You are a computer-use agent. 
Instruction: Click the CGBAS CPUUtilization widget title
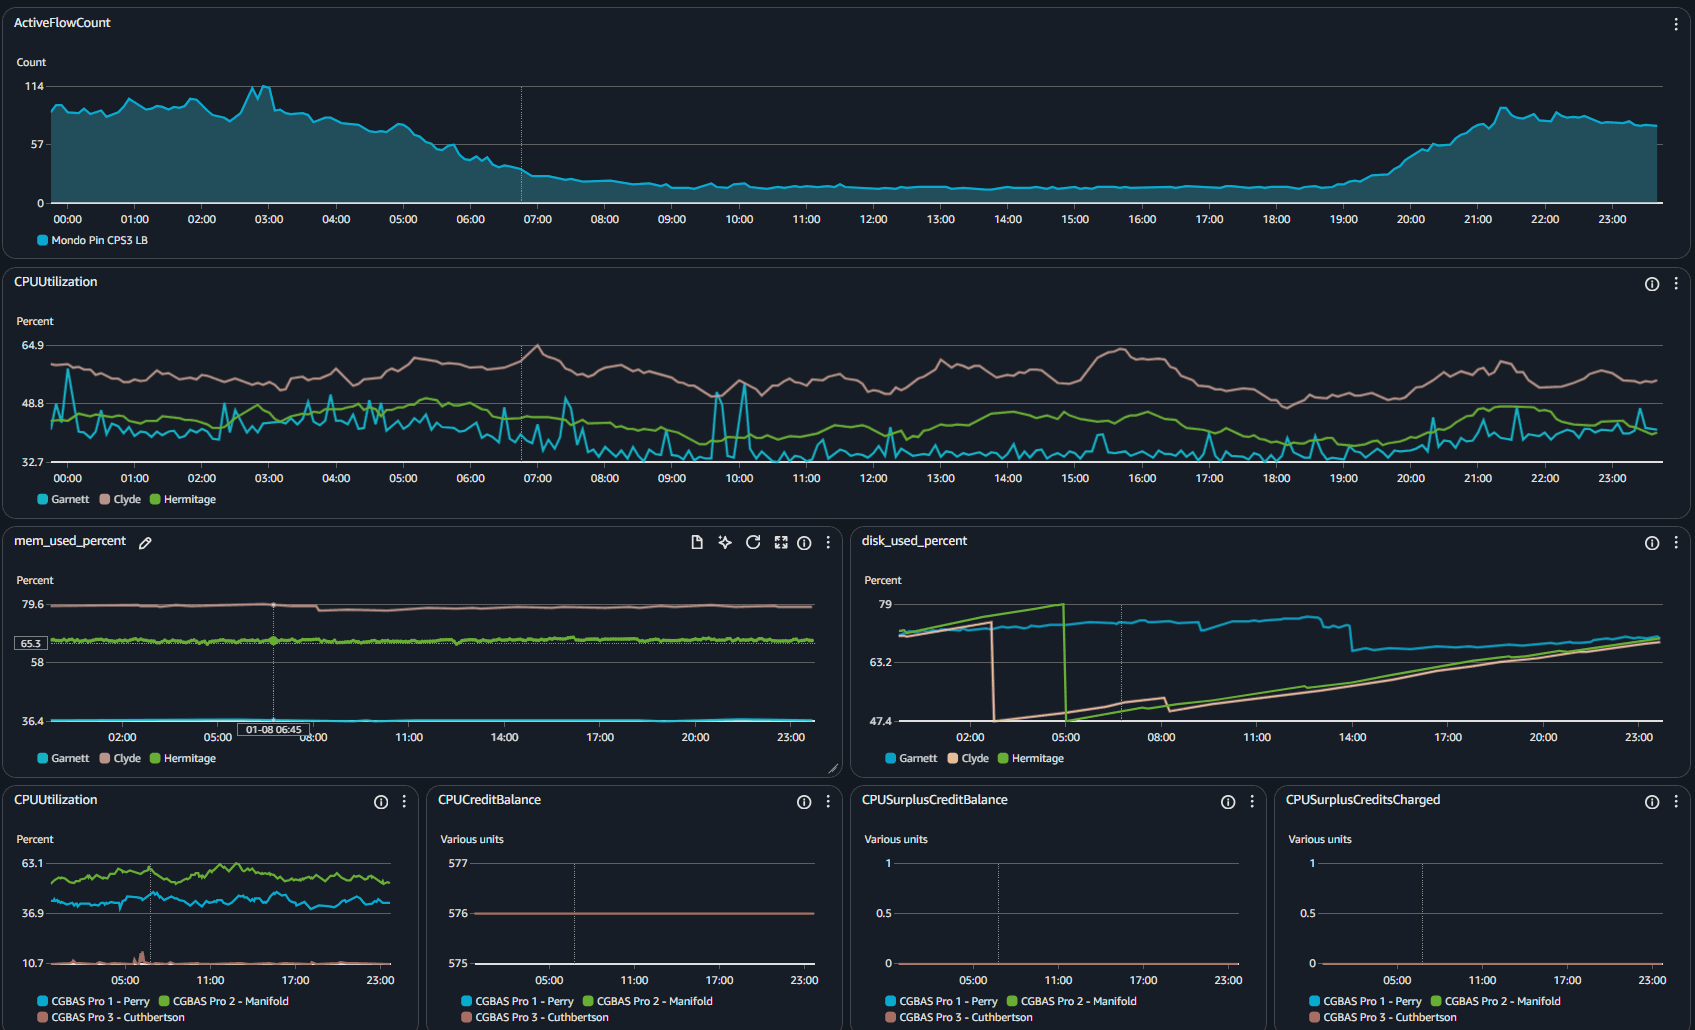55,799
